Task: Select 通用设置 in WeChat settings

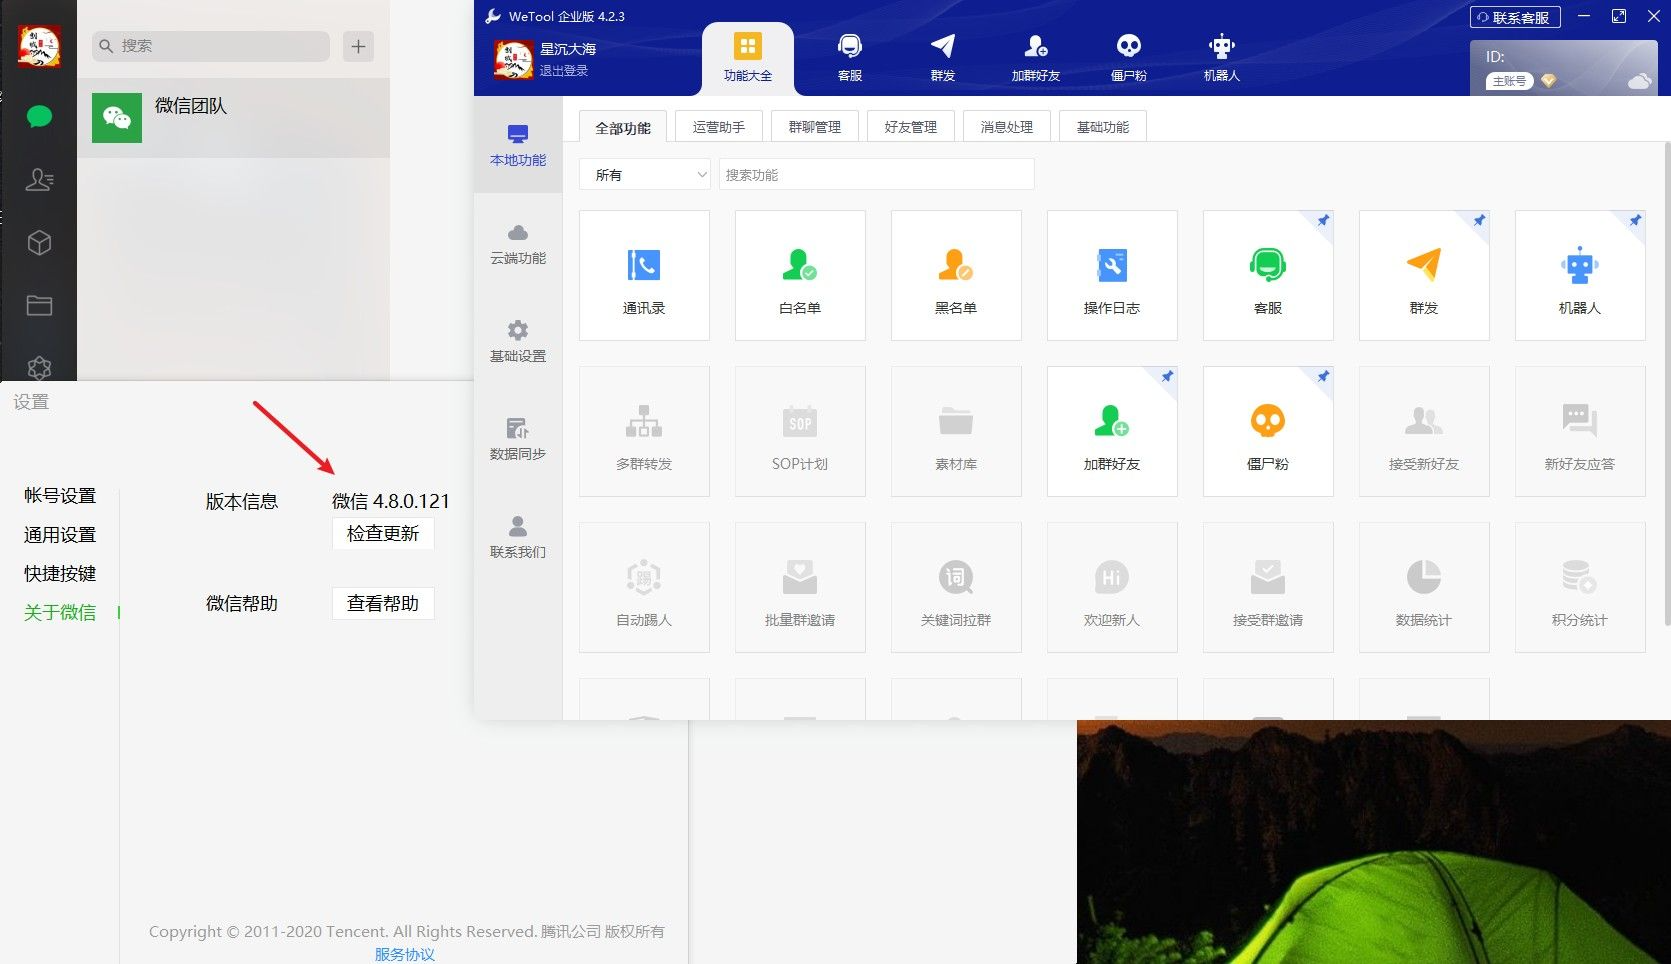Action: [x=60, y=535]
